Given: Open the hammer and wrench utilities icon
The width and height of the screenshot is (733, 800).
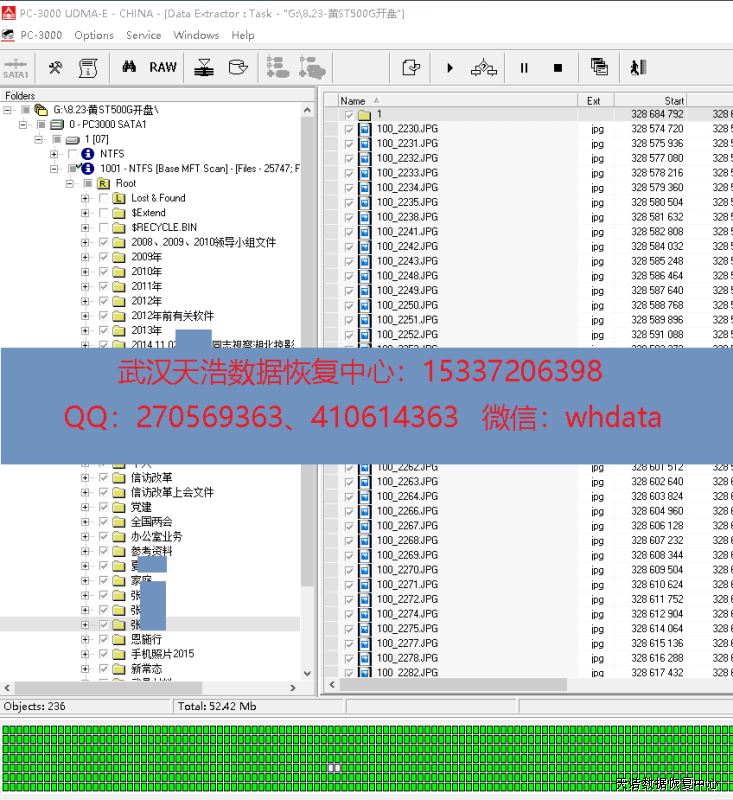Looking at the screenshot, I should coord(55,68).
